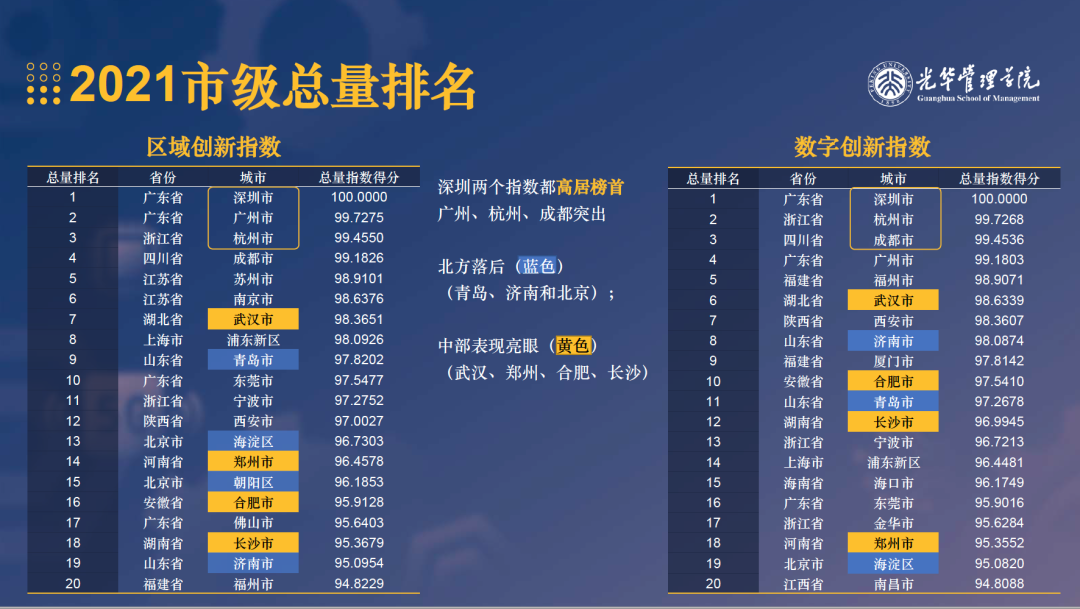The image size is (1080, 609).
Task: Select blue 海淀区 cell in the right table
Action: tap(893, 564)
